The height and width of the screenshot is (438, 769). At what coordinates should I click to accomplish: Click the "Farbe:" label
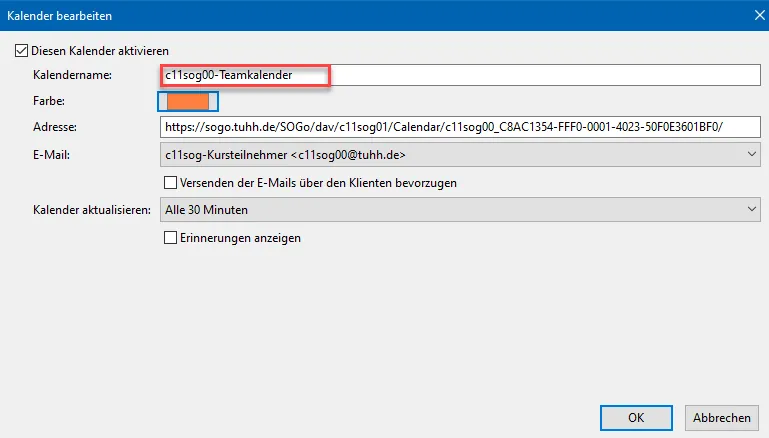pyautogui.click(x=49, y=101)
